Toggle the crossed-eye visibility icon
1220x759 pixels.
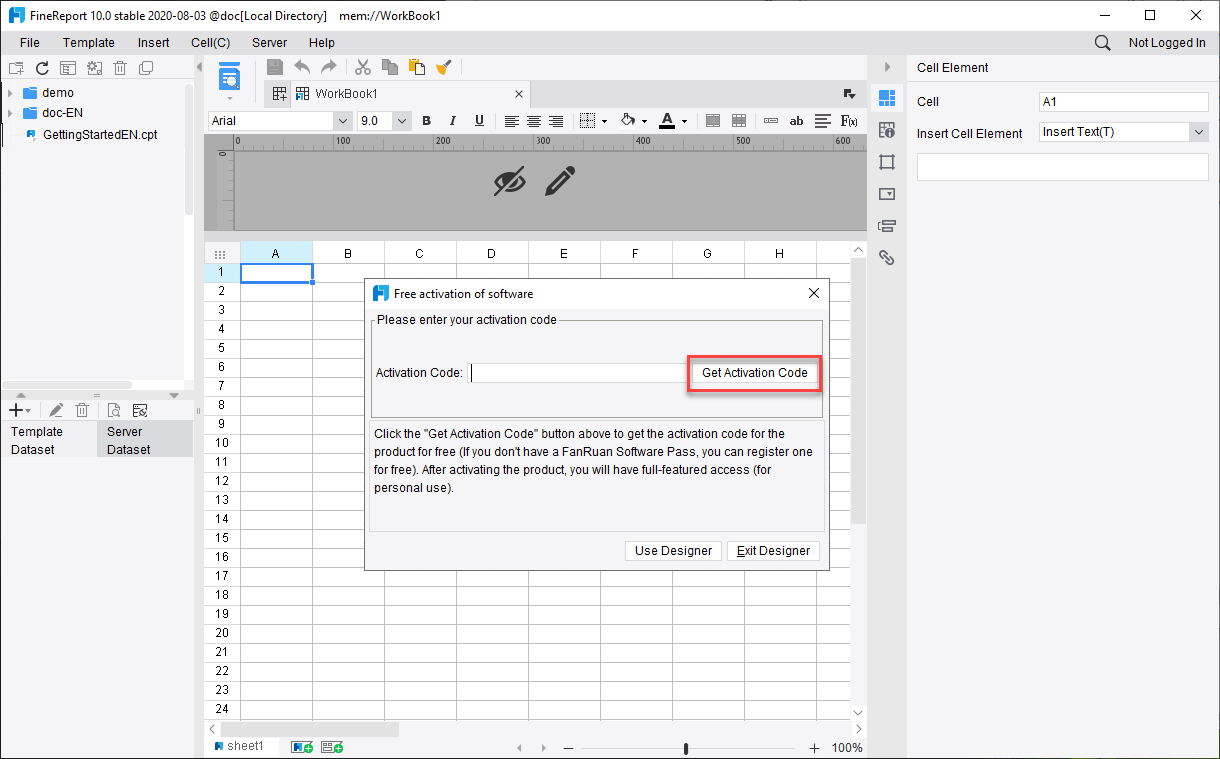tap(510, 181)
